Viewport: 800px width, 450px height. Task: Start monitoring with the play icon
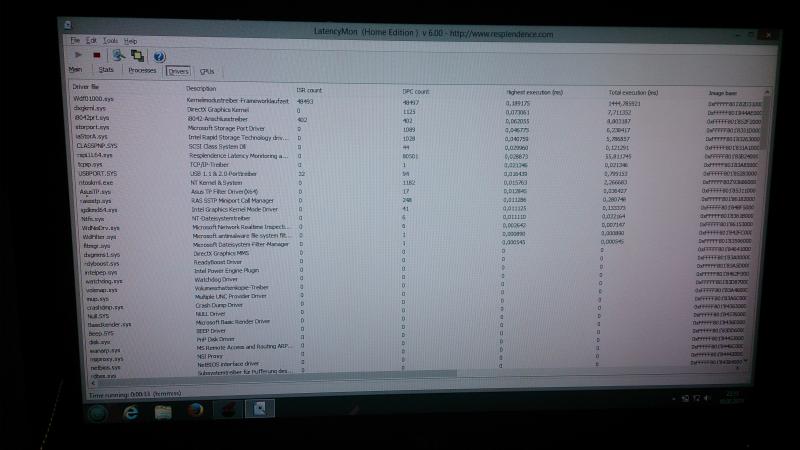tap(78, 55)
